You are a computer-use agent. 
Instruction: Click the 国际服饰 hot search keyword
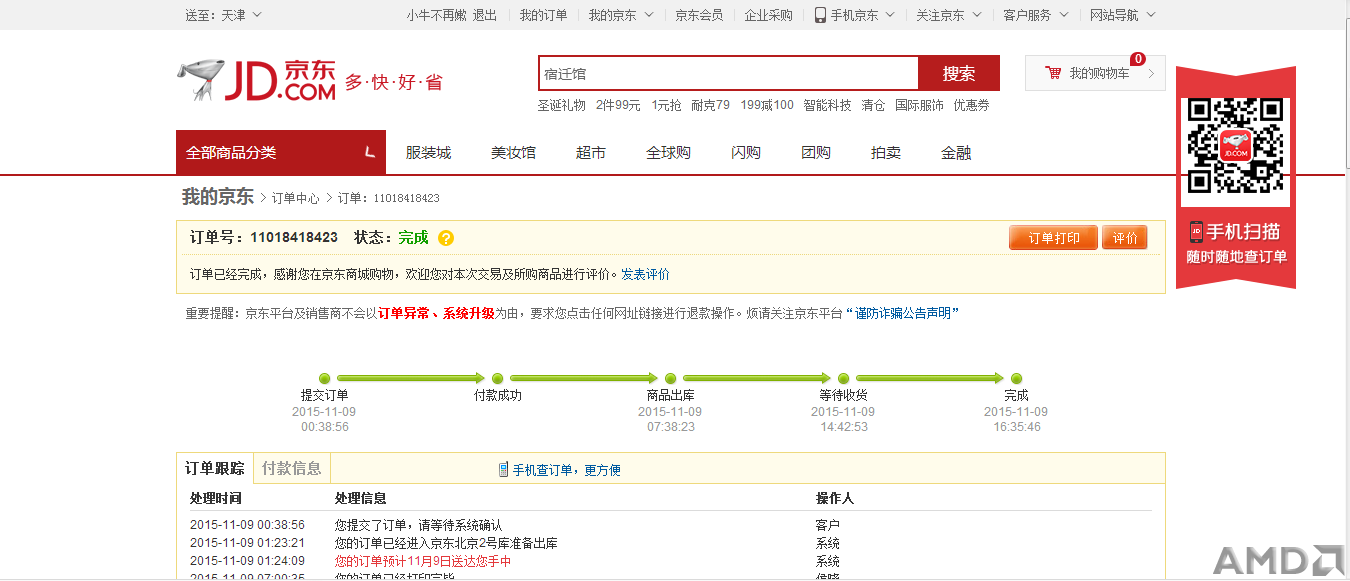point(919,105)
